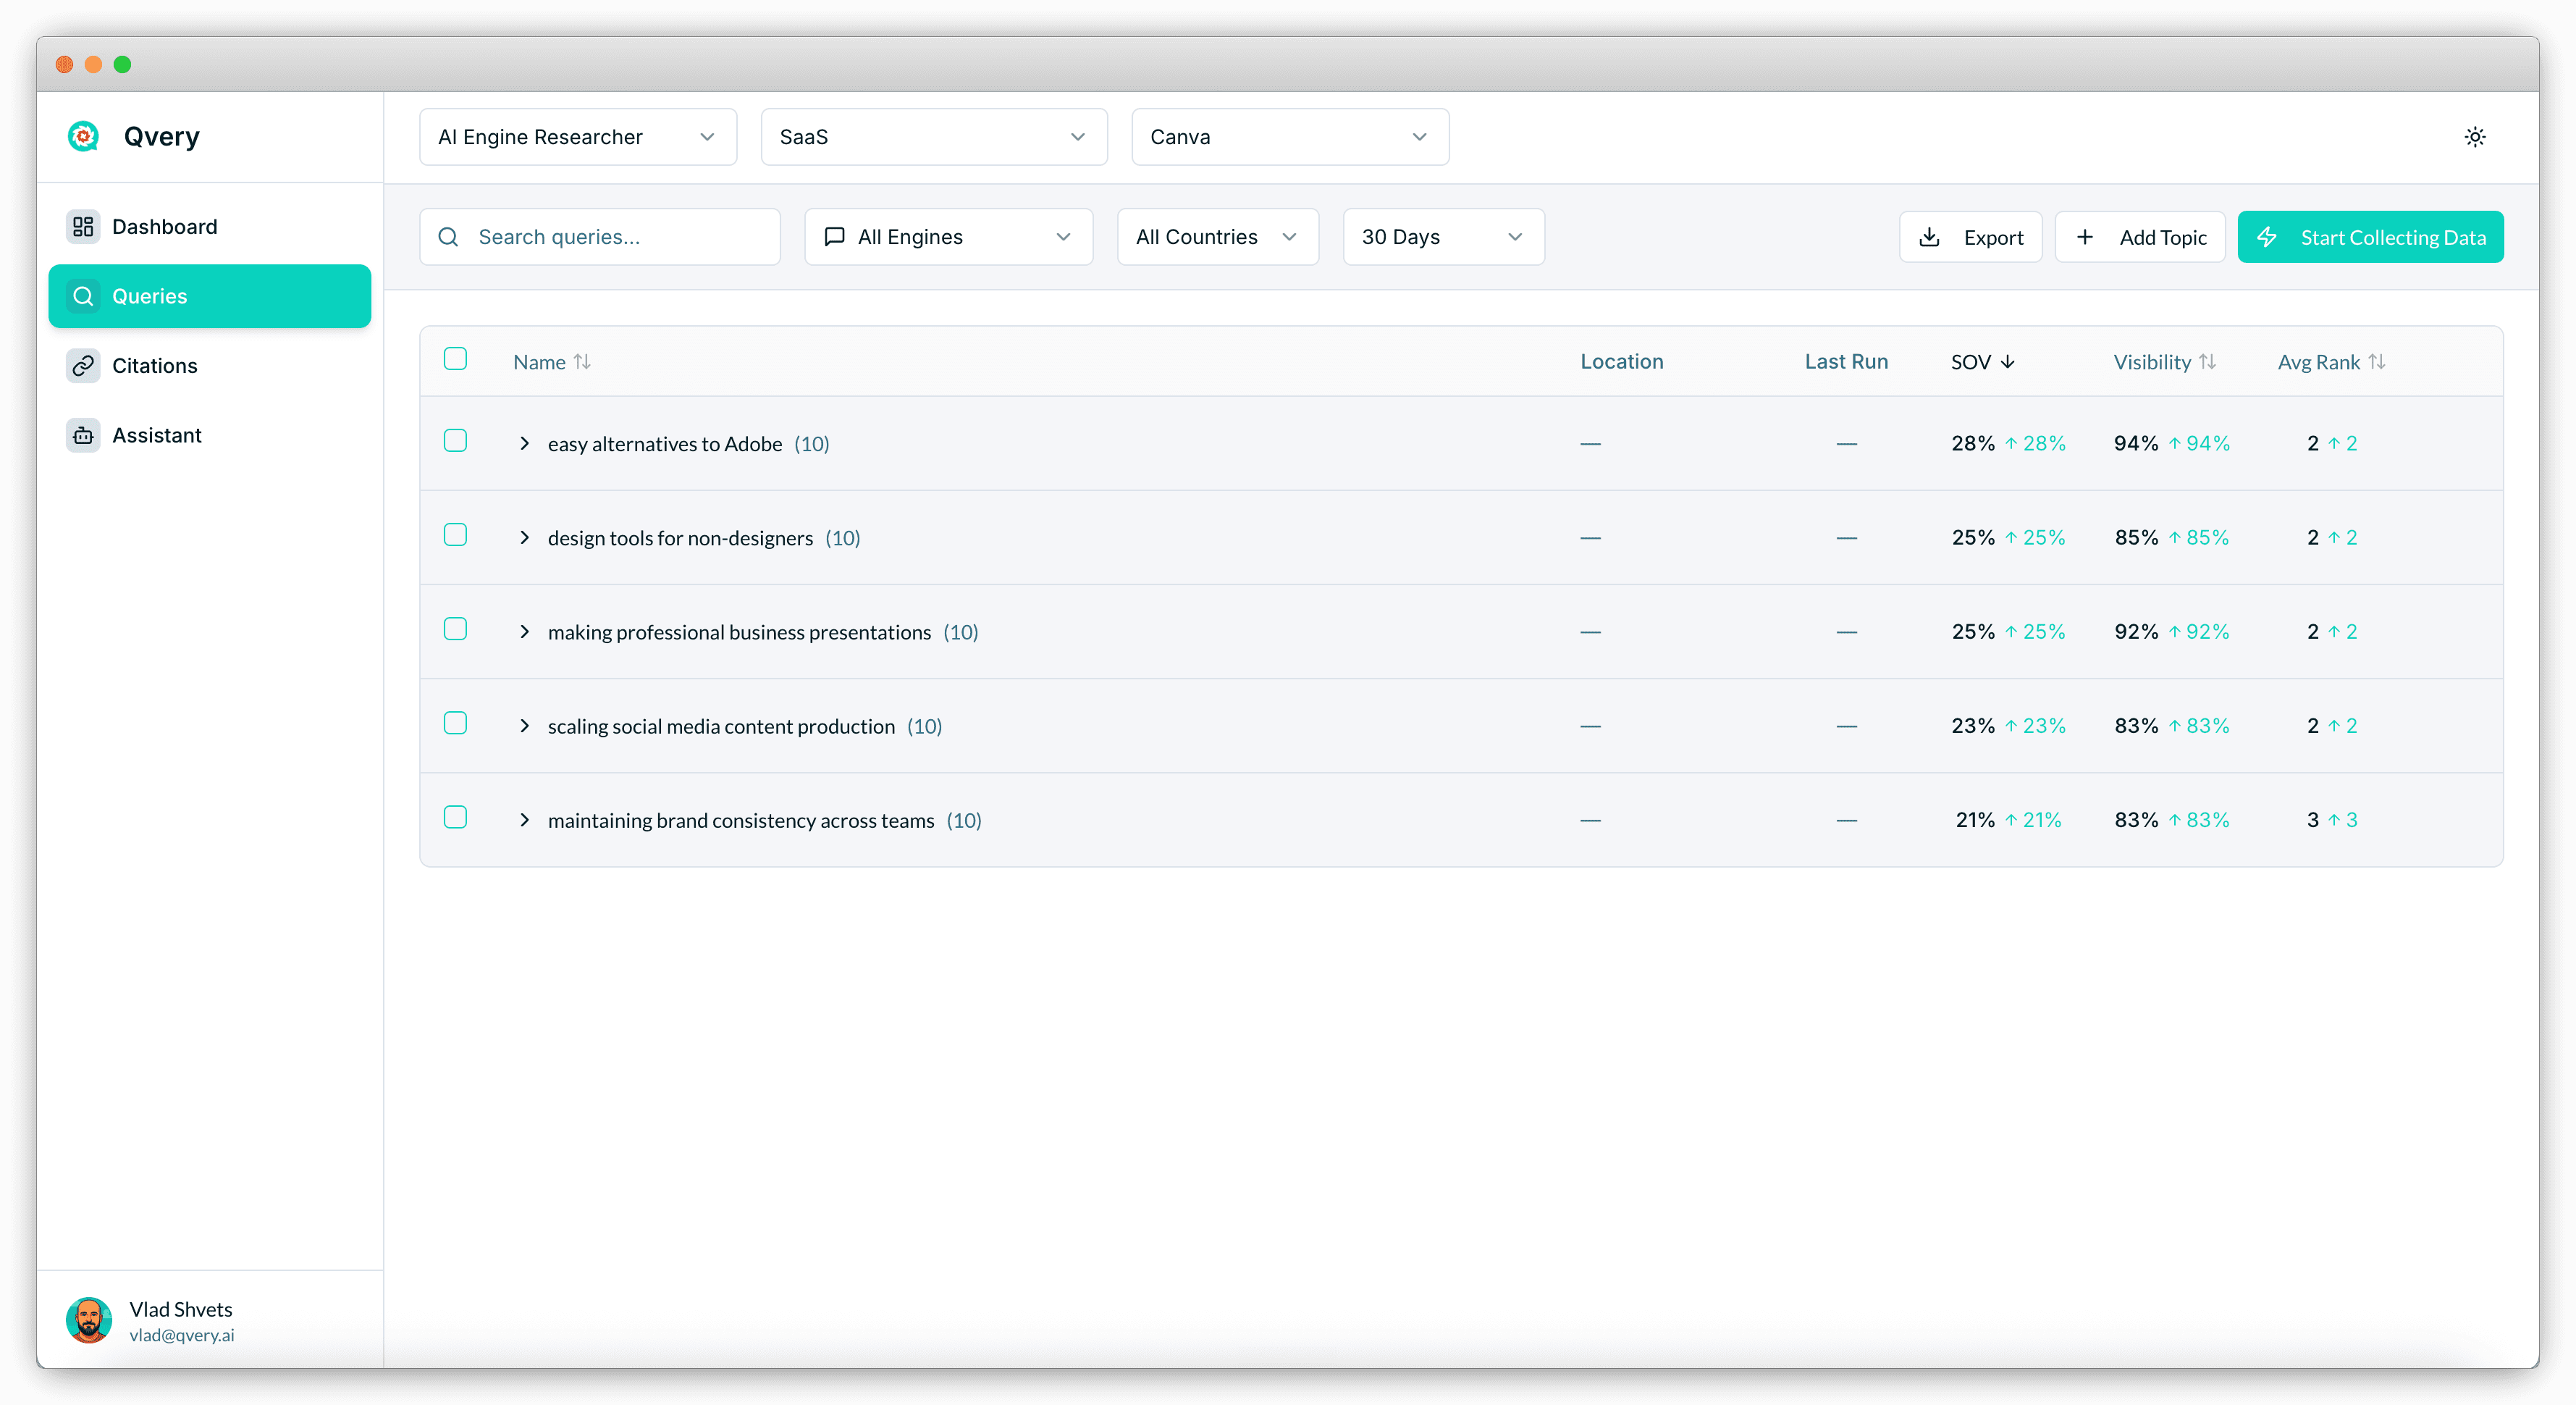Expand the 'easy alternatives to Adobe' topic chevron
Image resolution: width=2576 pixels, height=1405 pixels.
tap(524, 443)
